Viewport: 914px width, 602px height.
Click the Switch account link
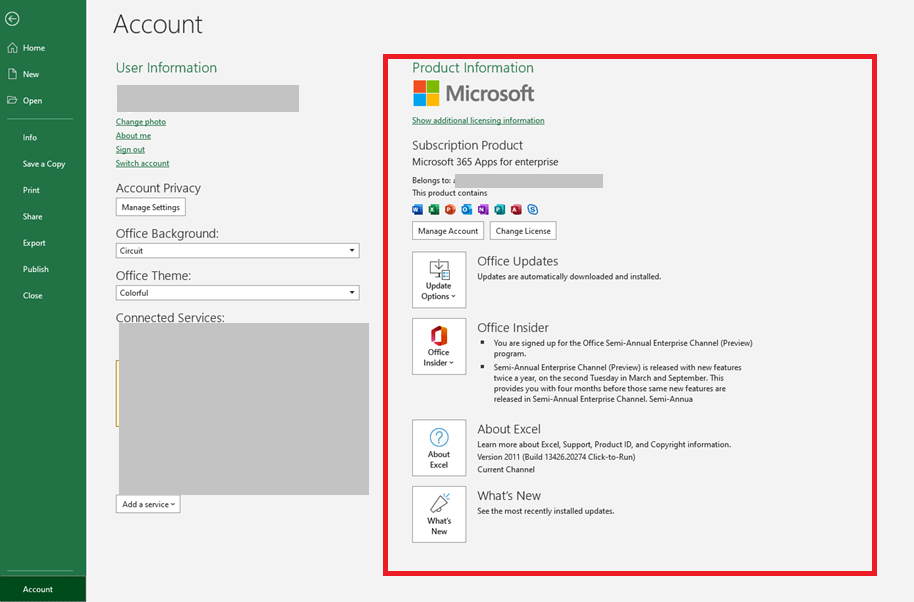point(142,163)
